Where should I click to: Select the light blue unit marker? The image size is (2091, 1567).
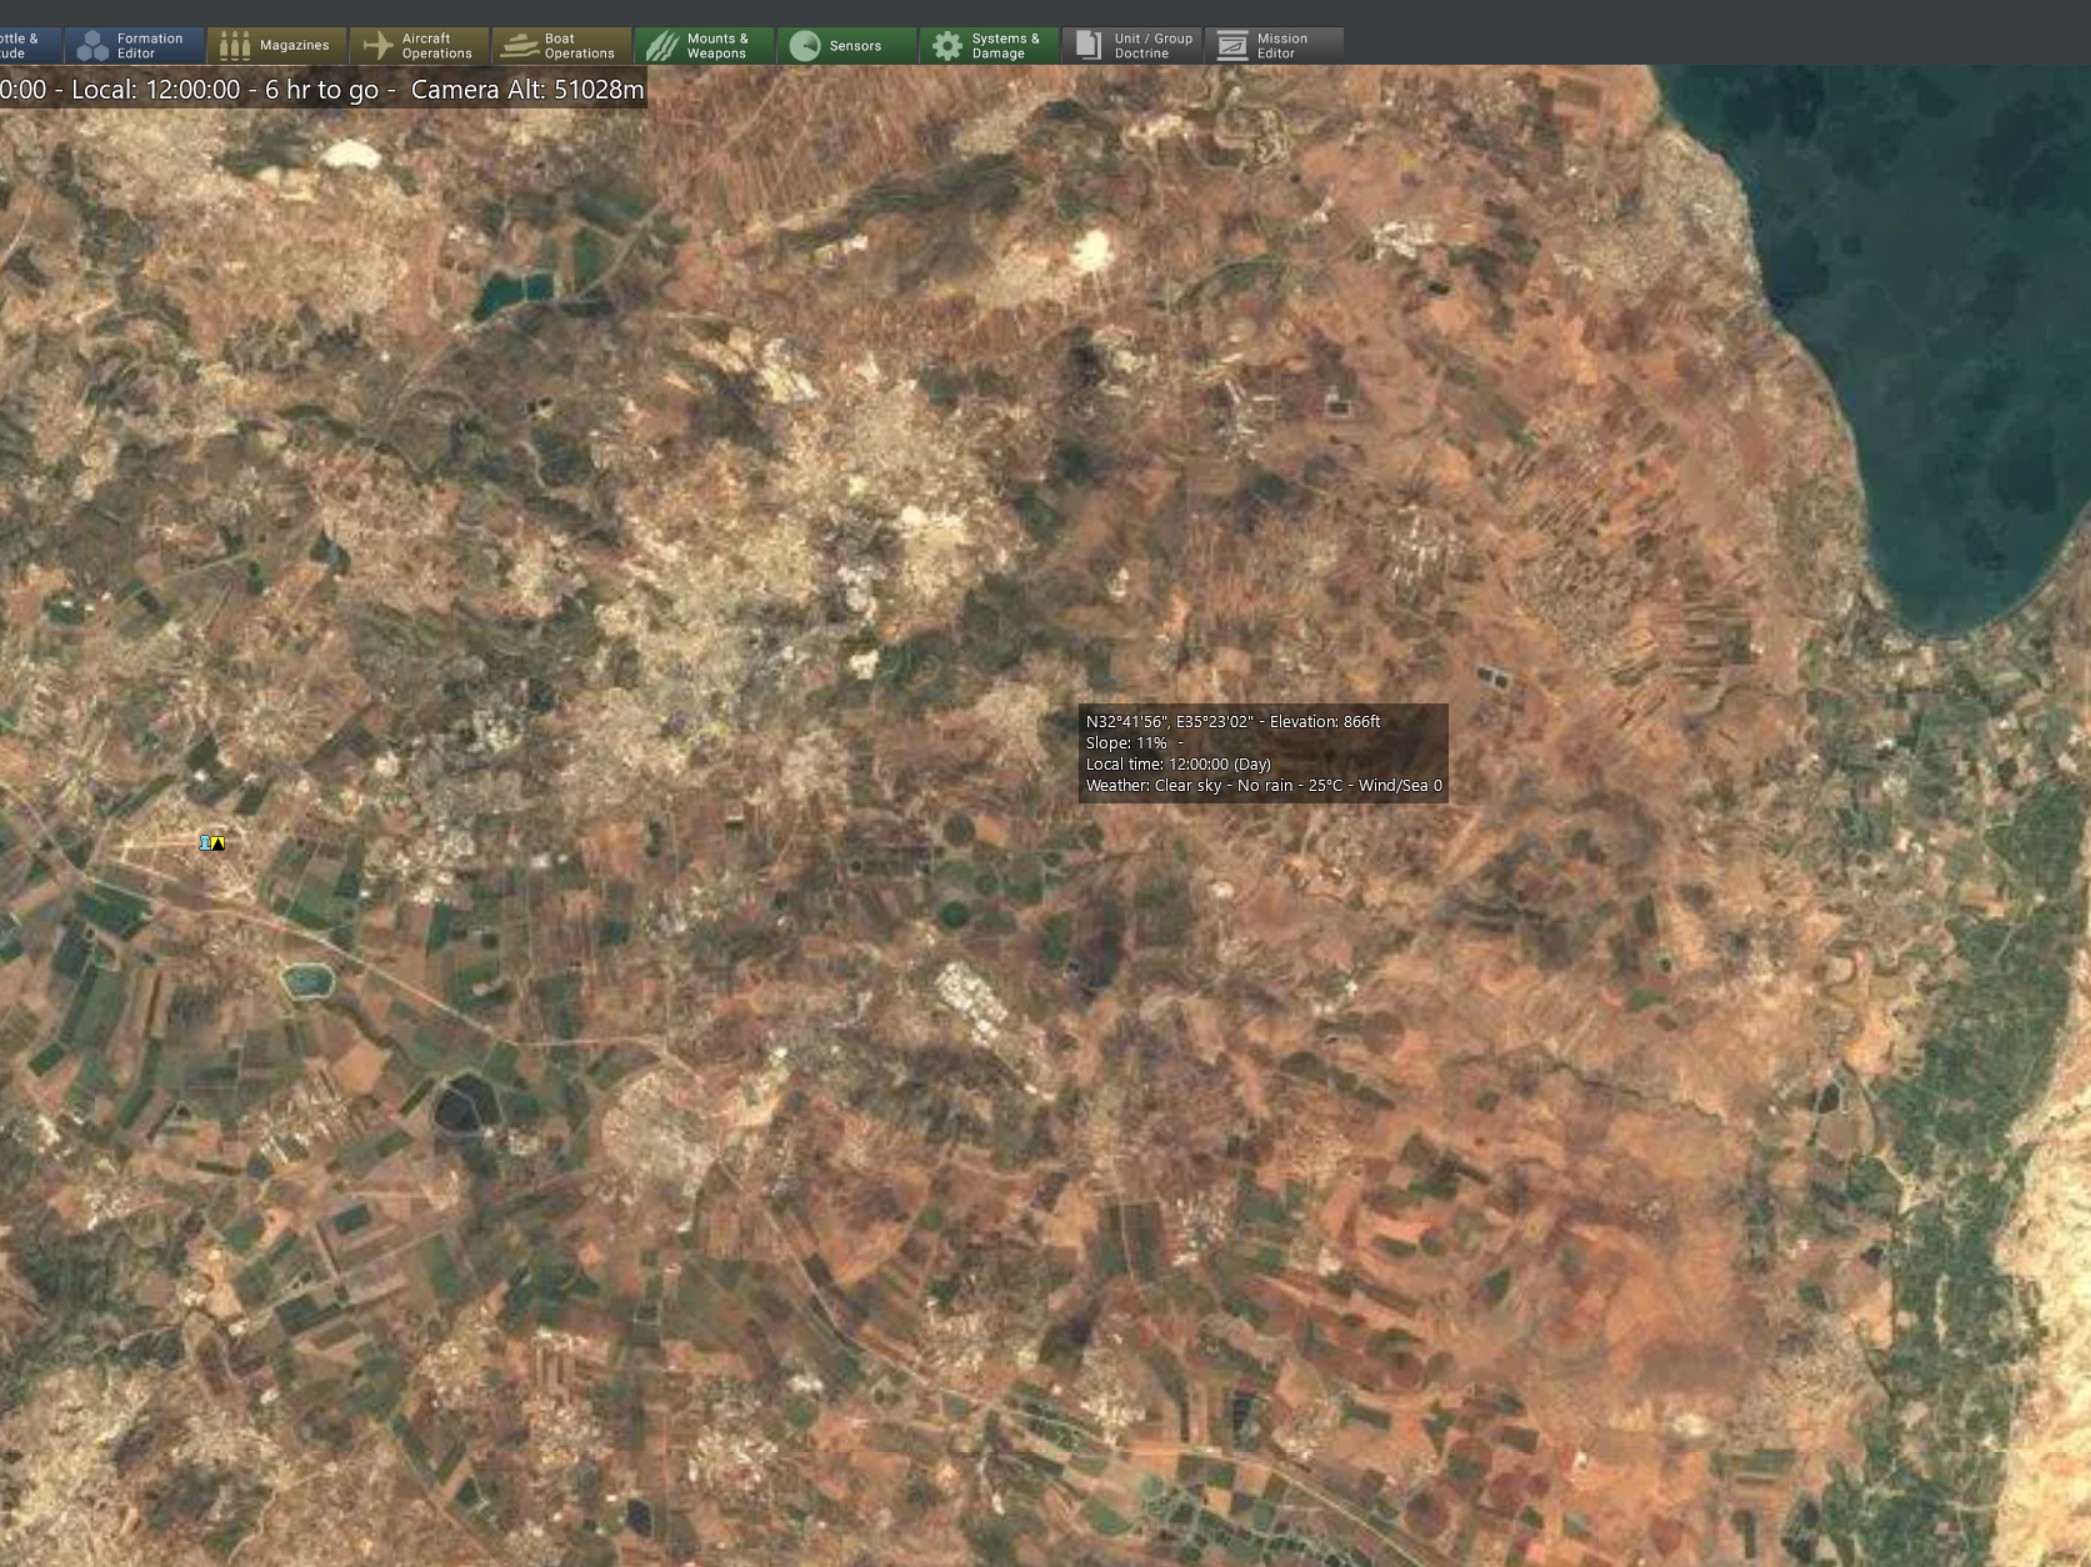pyautogui.click(x=205, y=843)
